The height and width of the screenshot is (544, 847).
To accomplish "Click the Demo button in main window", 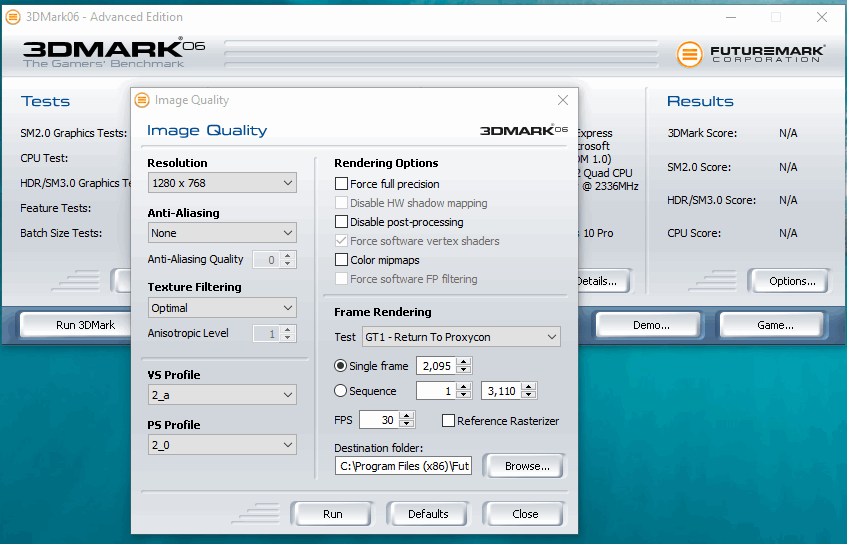I will pos(651,325).
